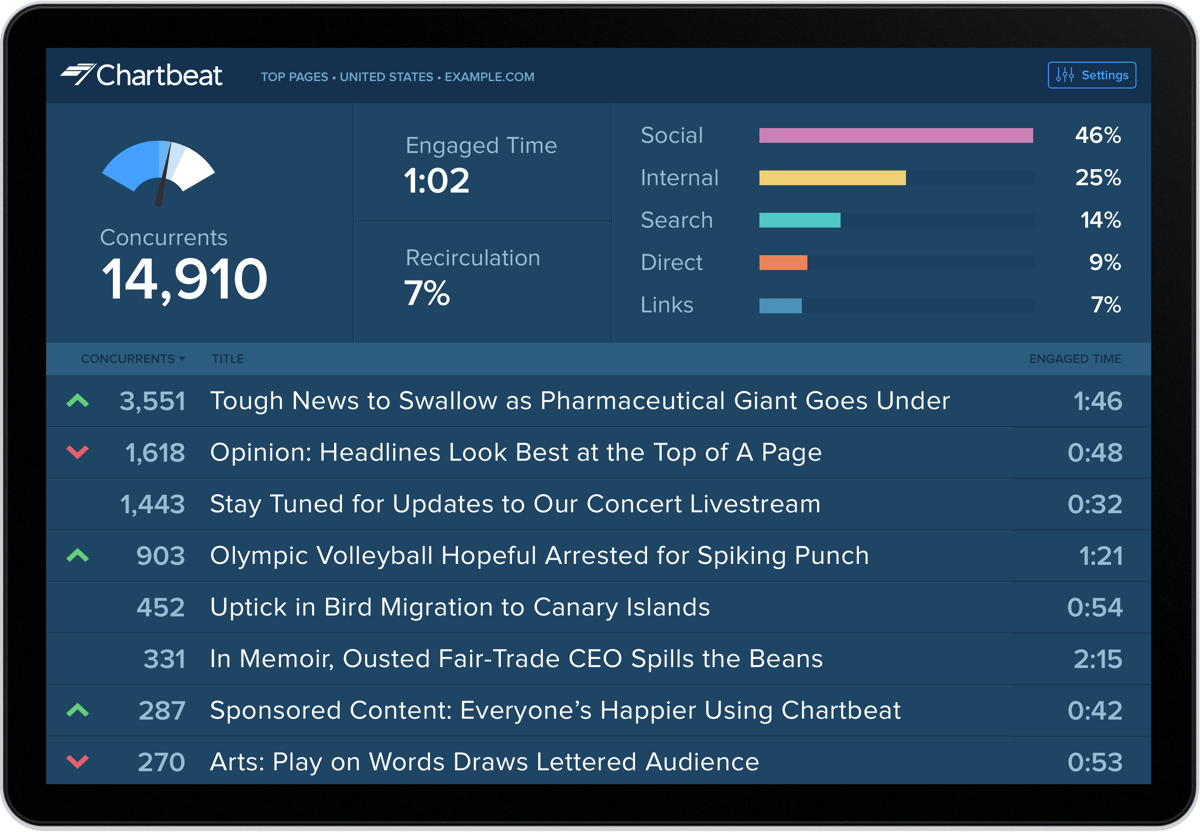The image size is (1200, 832).
Task: Click the sliders icon inside the Settings button
Action: coord(1064,74)
